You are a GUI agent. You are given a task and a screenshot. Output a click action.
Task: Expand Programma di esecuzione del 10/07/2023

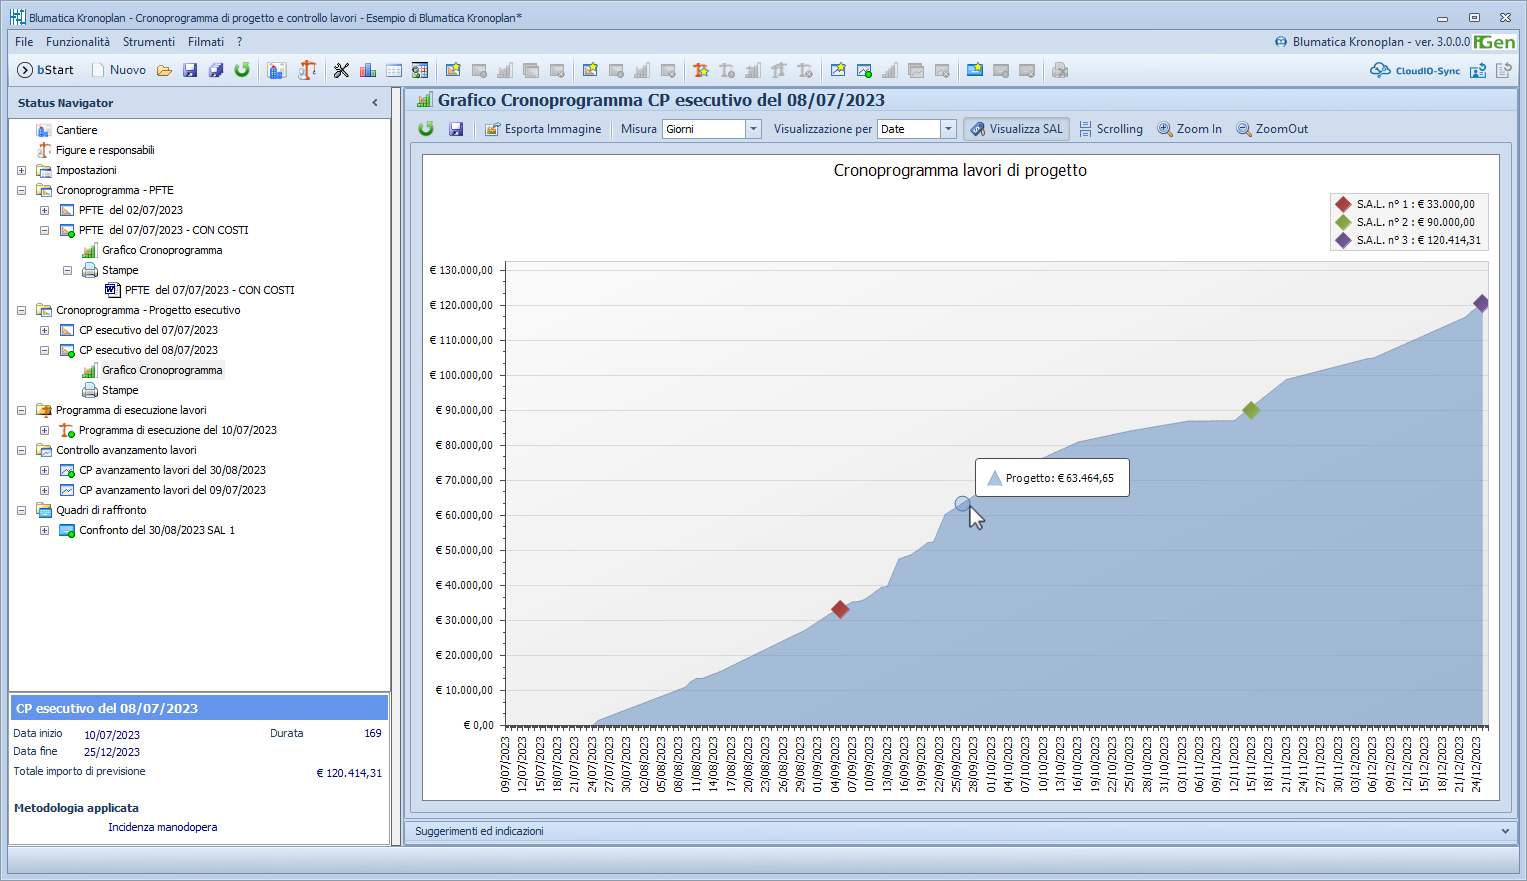44,430
